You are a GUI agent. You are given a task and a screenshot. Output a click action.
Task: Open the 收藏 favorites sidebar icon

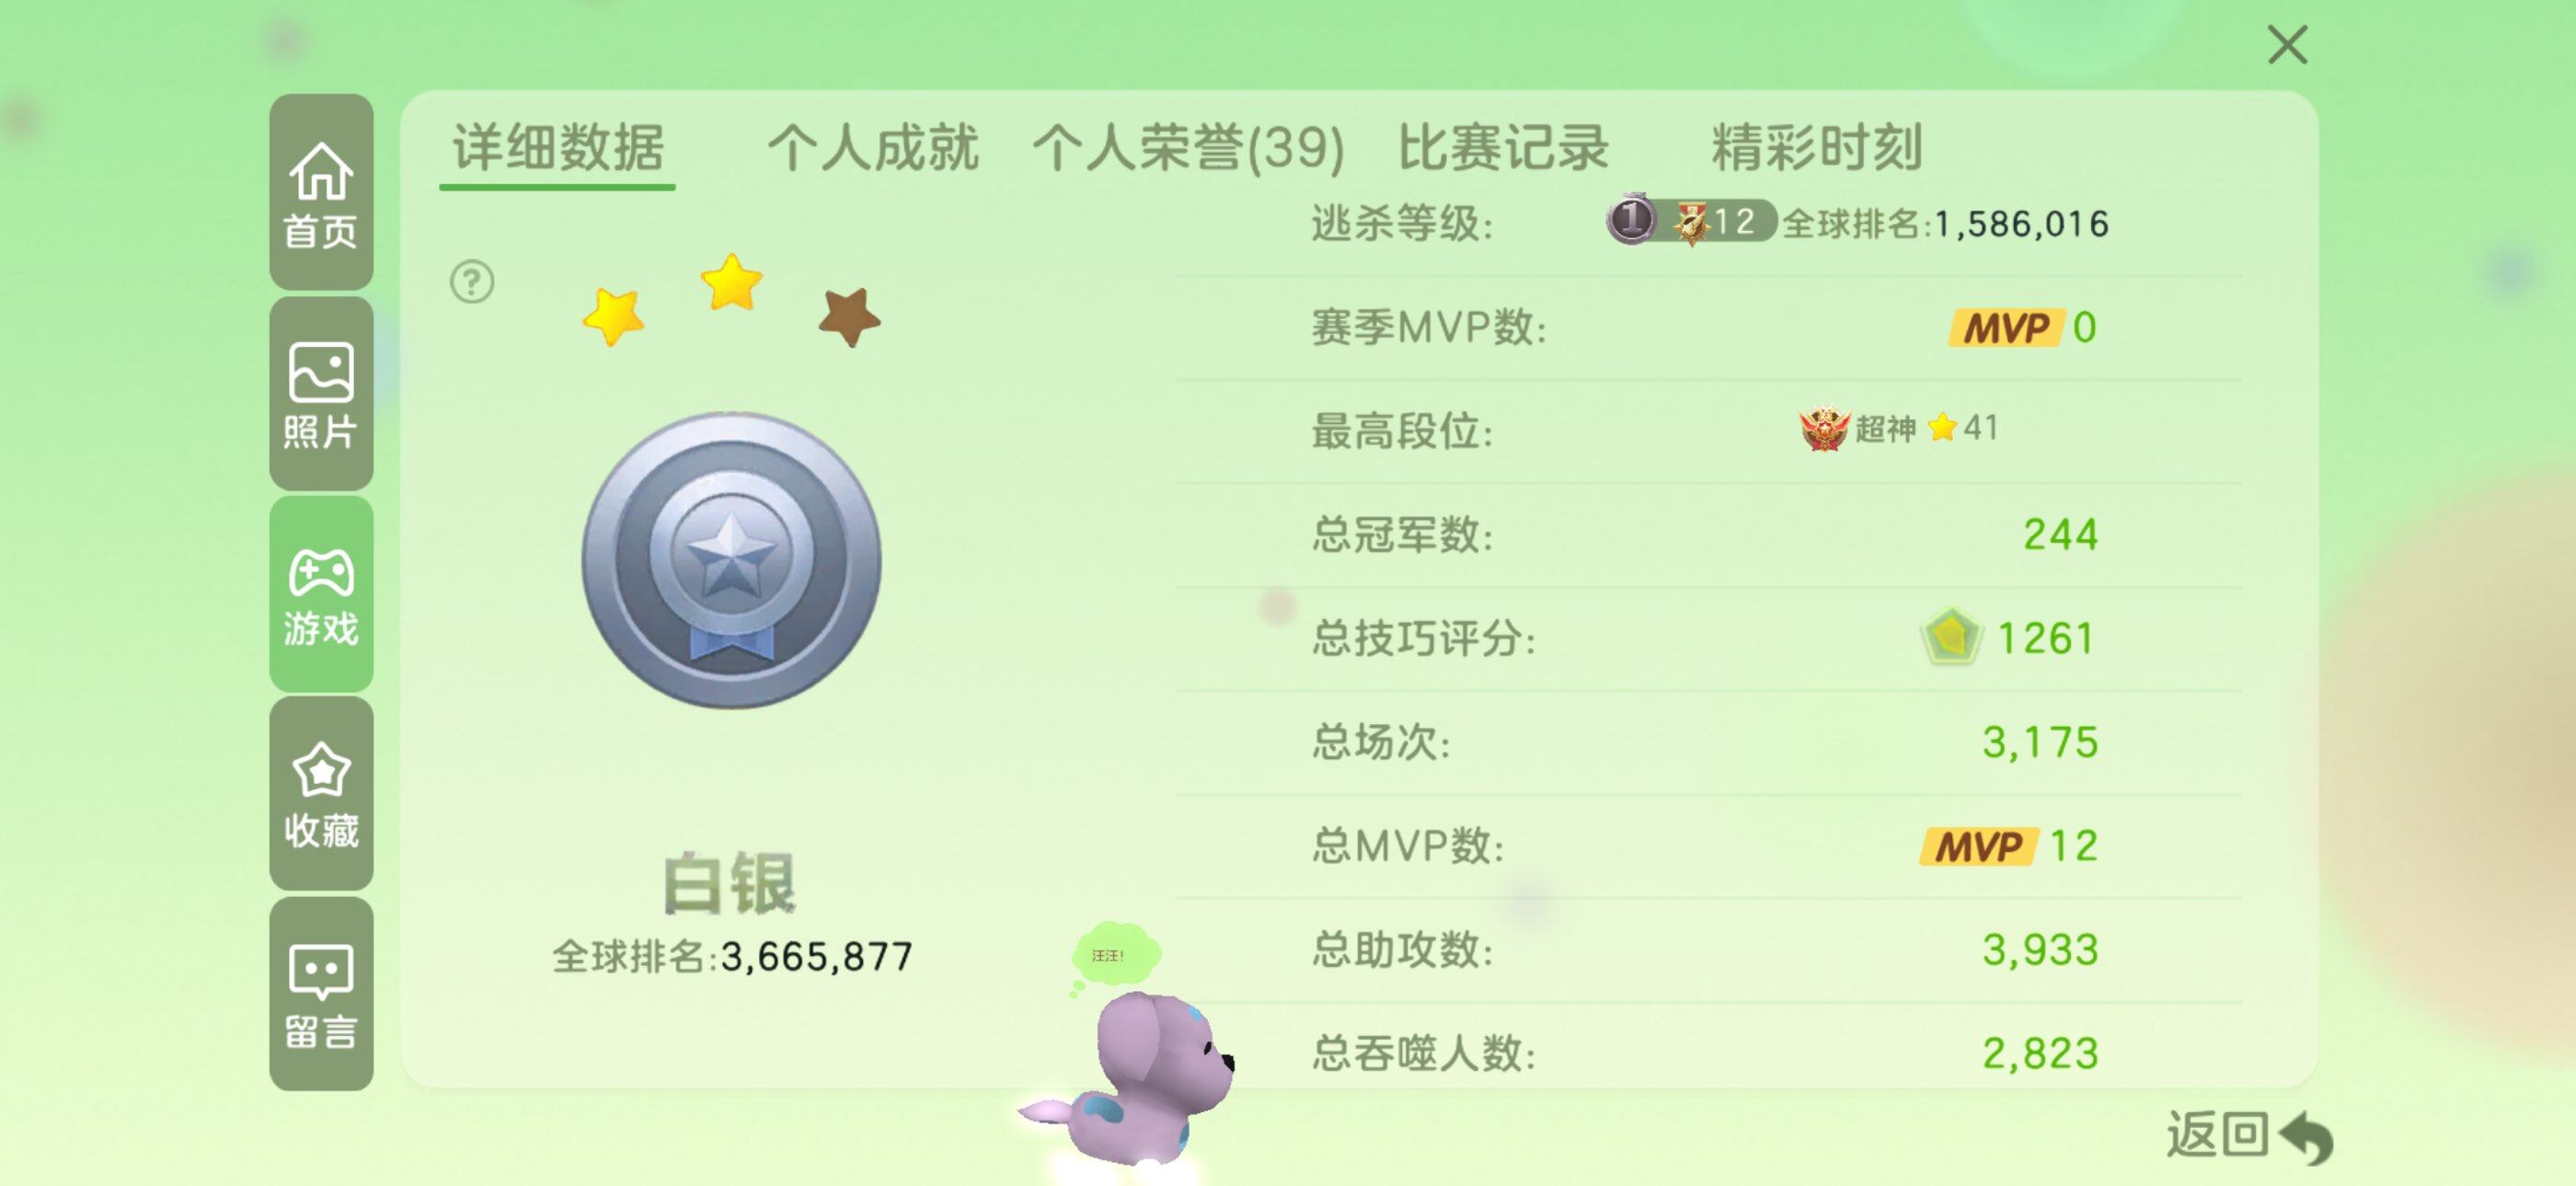click(x=321, y=794)
